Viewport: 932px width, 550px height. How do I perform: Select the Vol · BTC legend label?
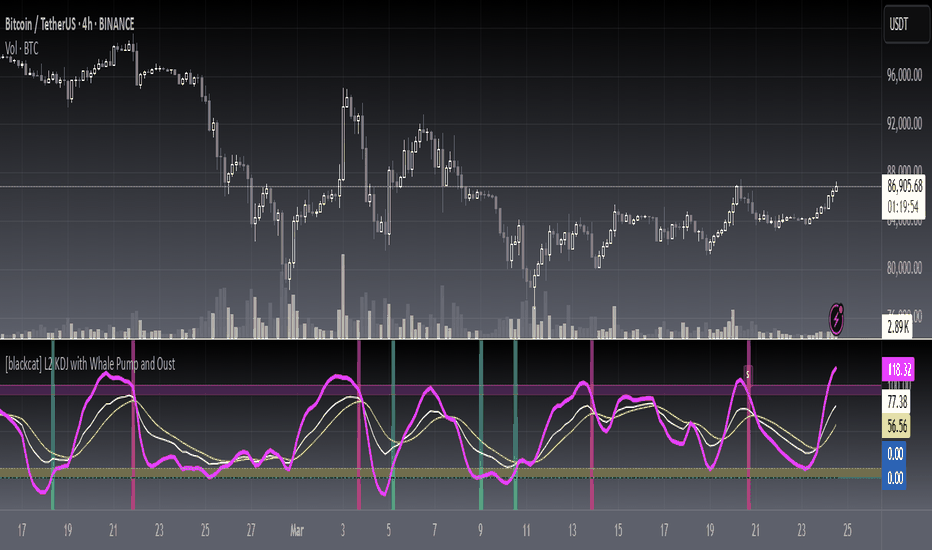click(x=22, y=49)
